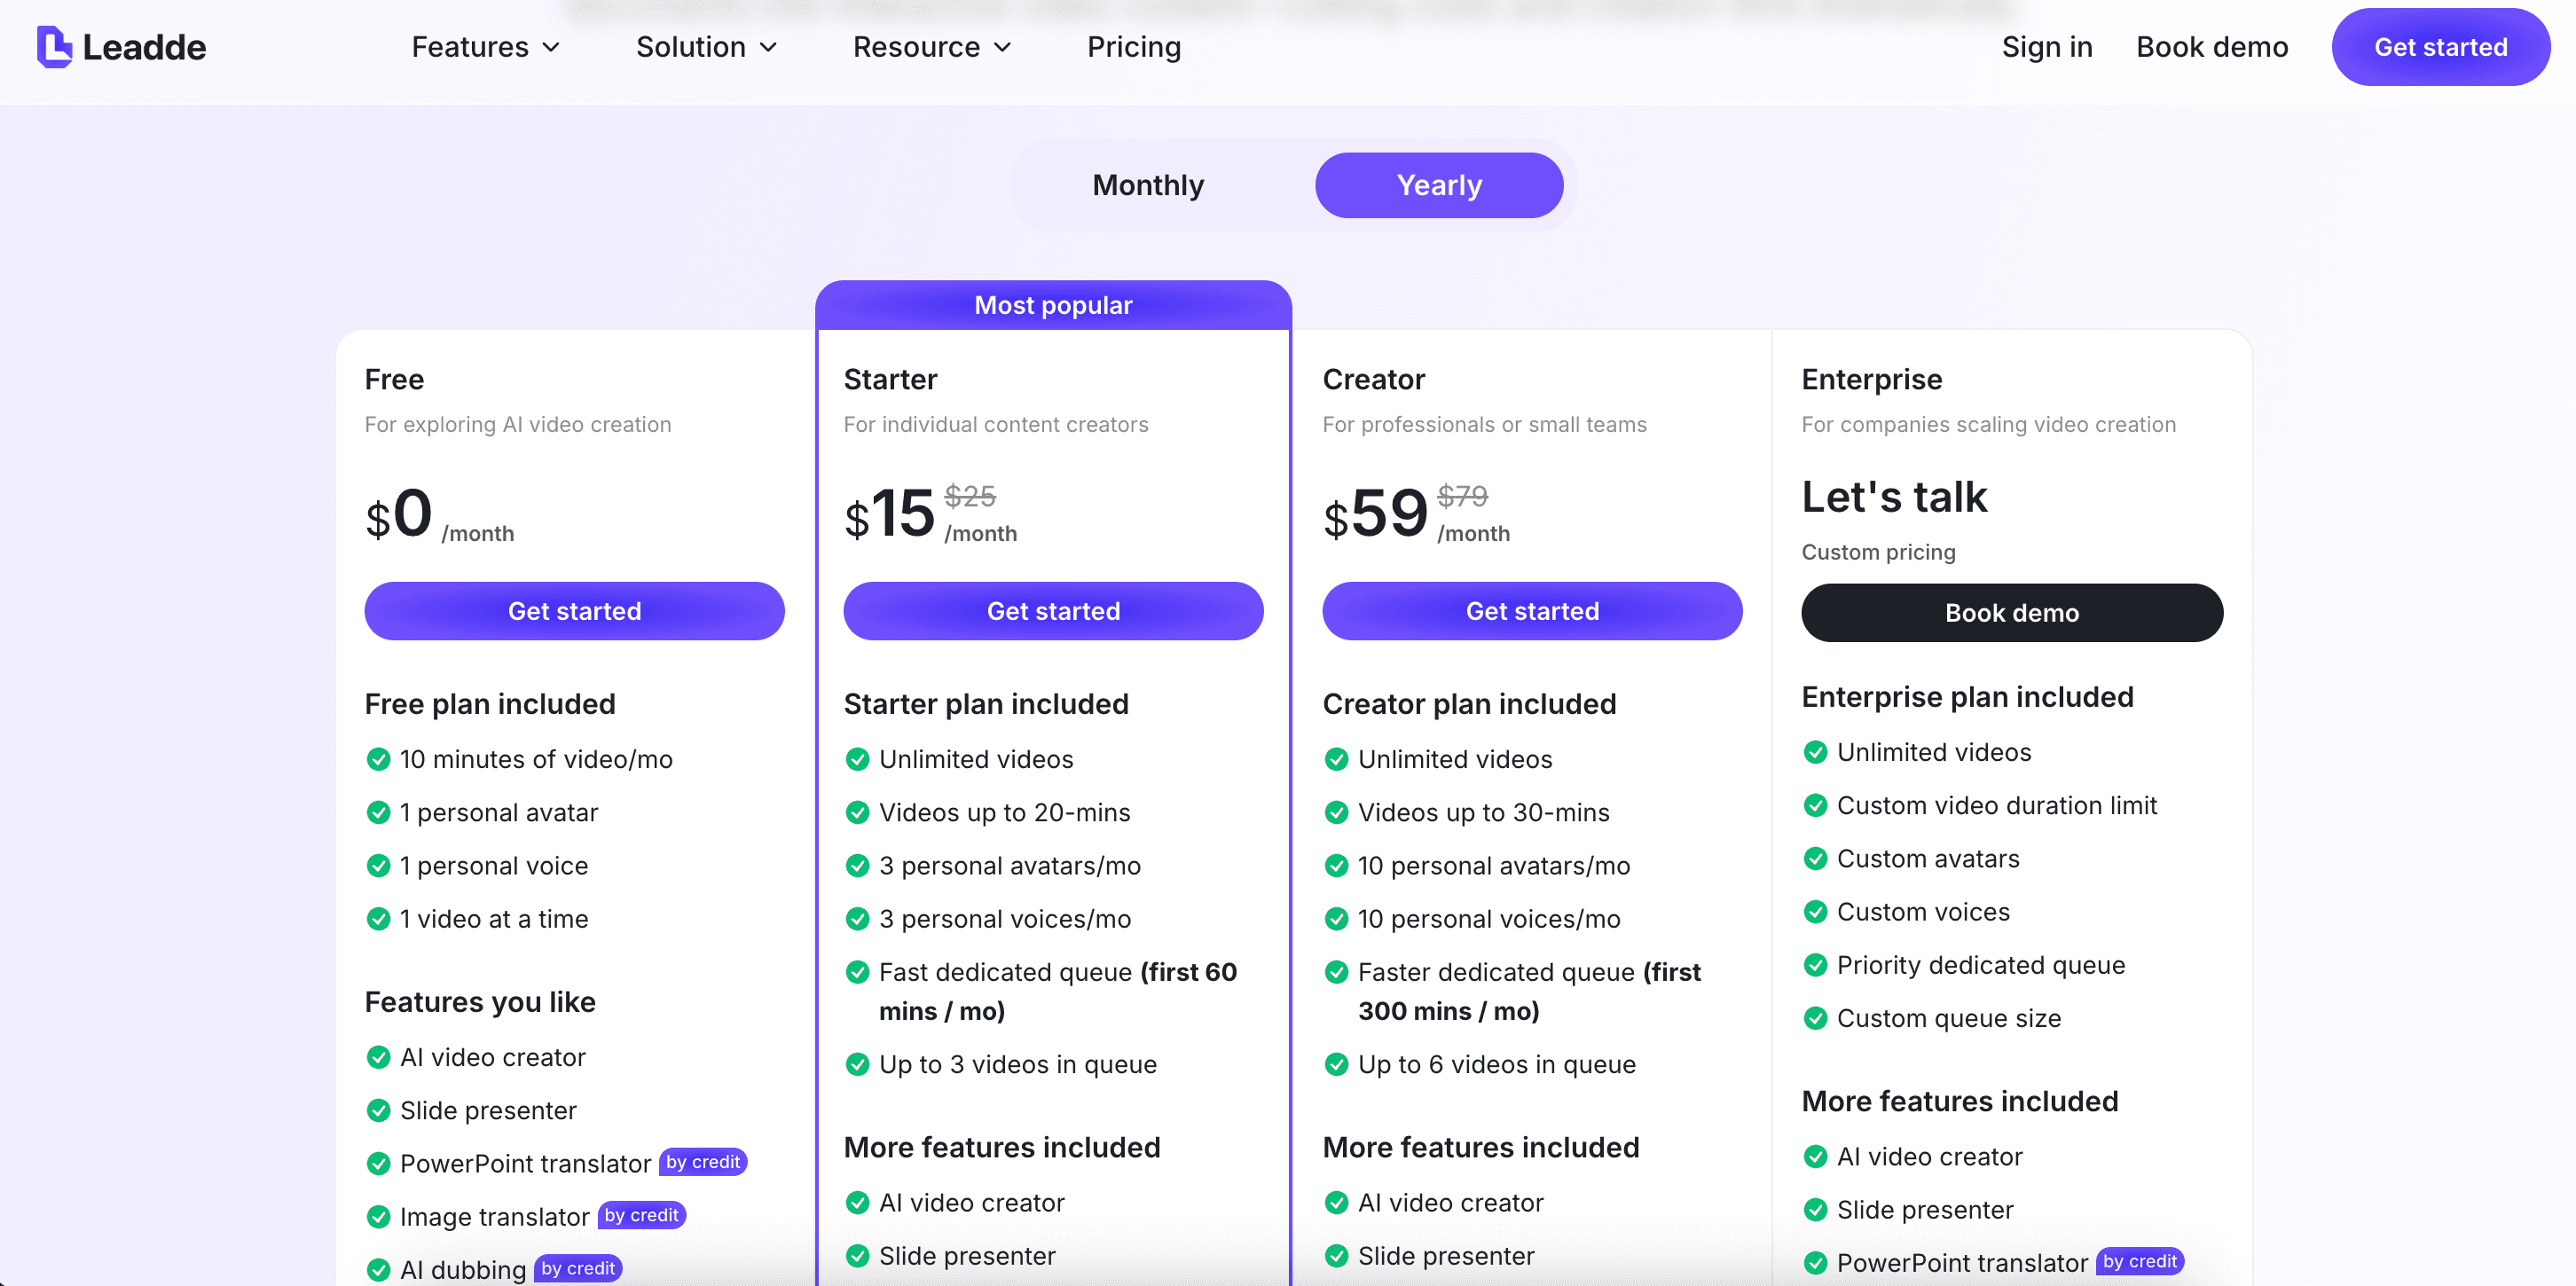This screenshot has width=2576, height=1286.
Task: Click the checkmark next to 'Priority dedicated queue'
Action: (x=1815, y=965)
